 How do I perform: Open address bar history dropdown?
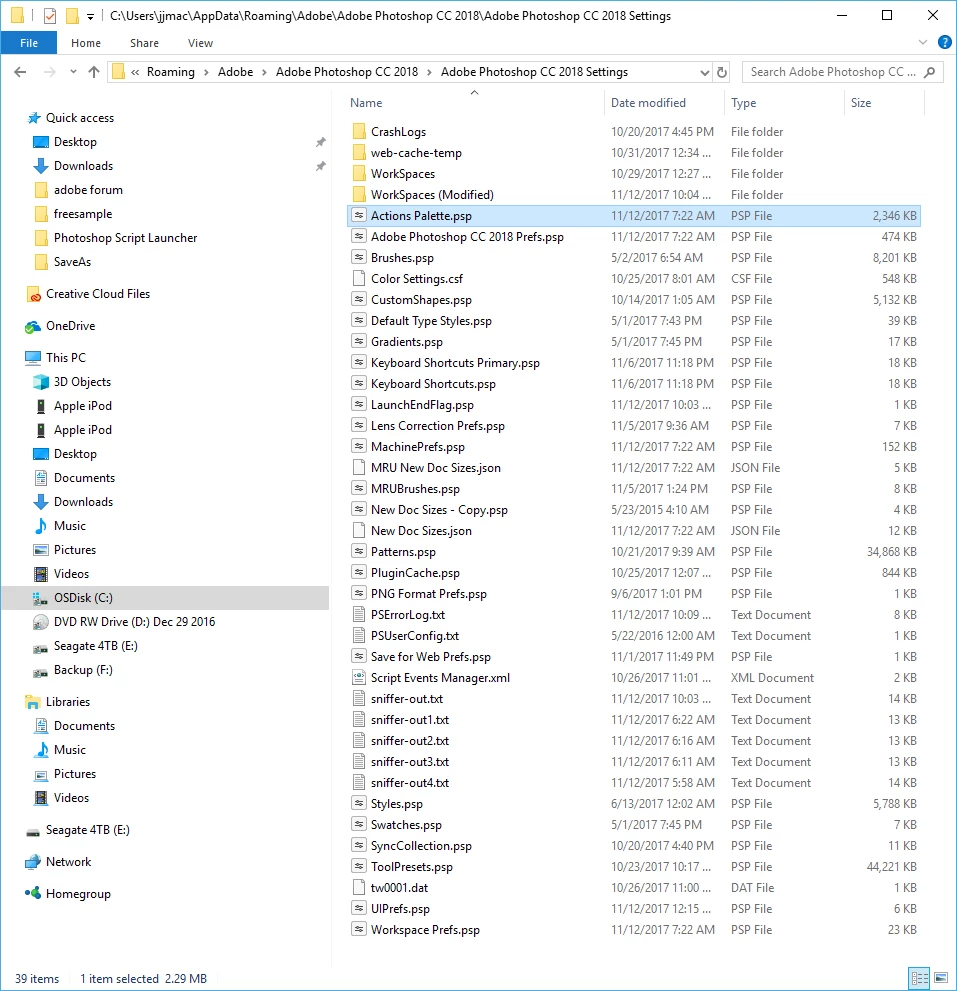[705, 72]
